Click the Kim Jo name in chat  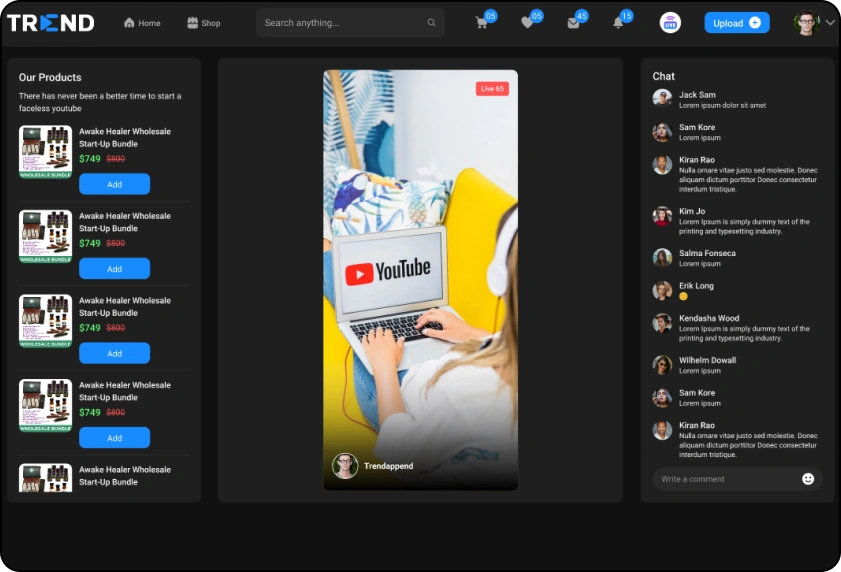point(692,211)
